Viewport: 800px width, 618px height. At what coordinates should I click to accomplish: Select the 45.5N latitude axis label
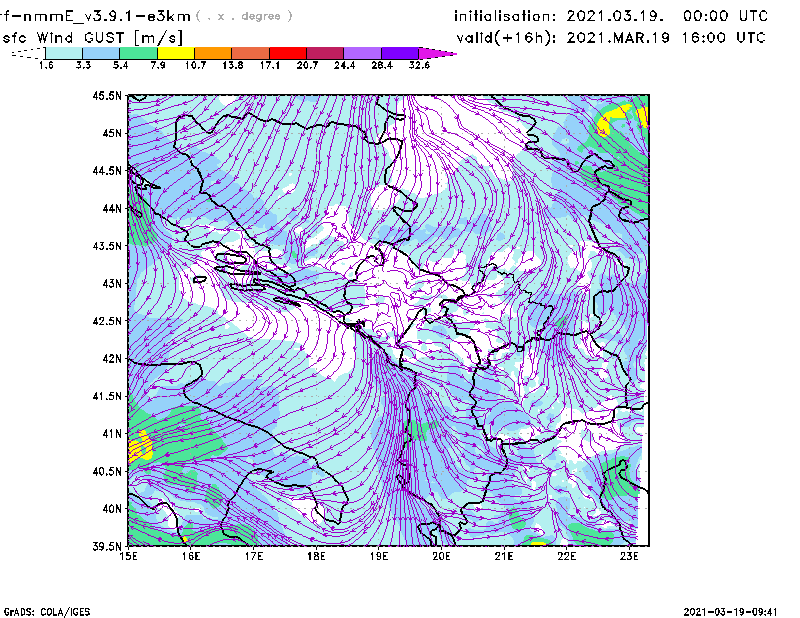107,96
